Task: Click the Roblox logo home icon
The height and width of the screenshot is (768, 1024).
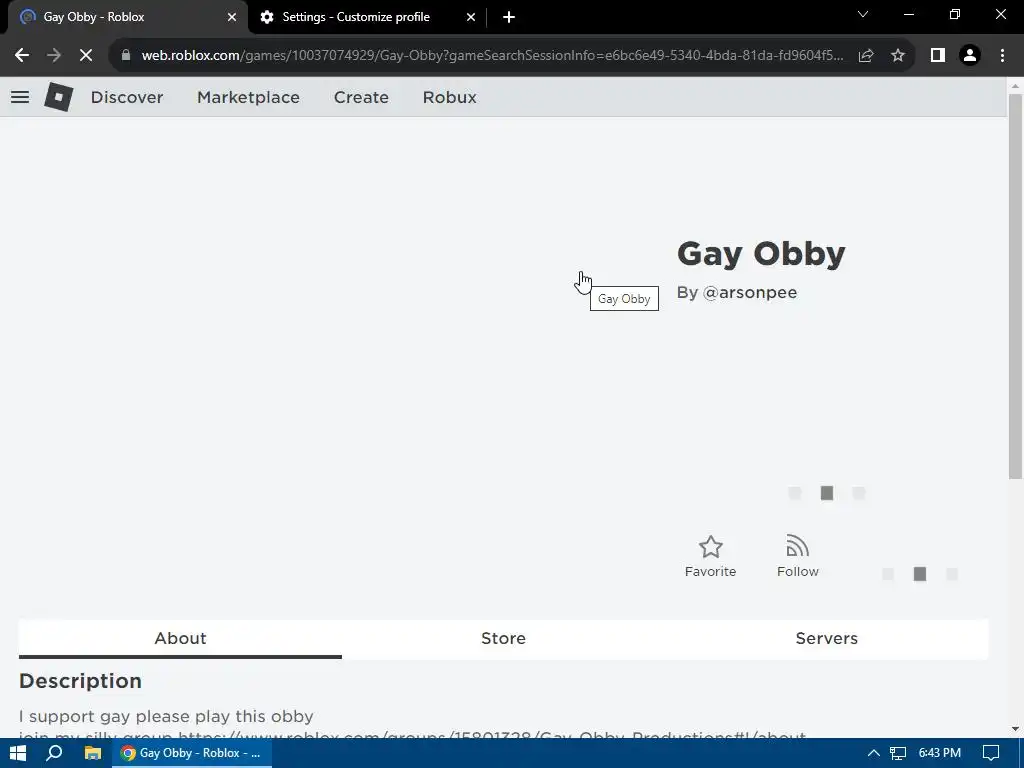Action: pyautogui.click(x=58, y=97)
